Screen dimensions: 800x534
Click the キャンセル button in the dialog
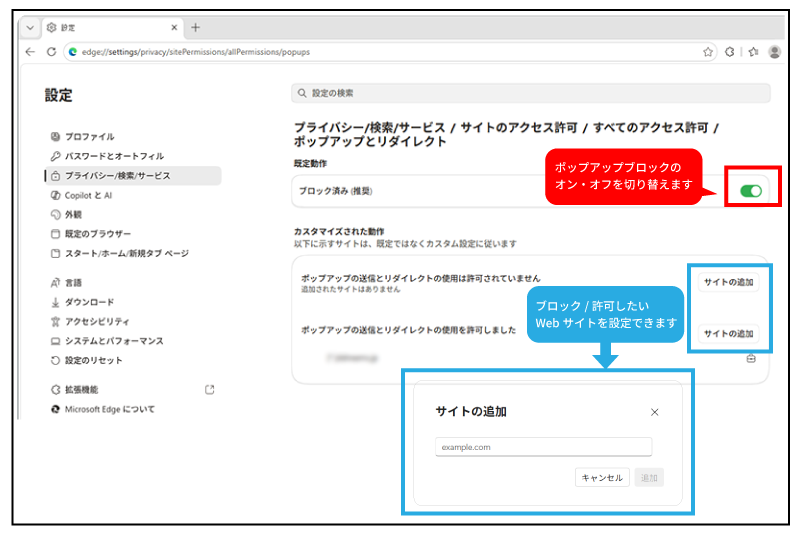[602, 478]
